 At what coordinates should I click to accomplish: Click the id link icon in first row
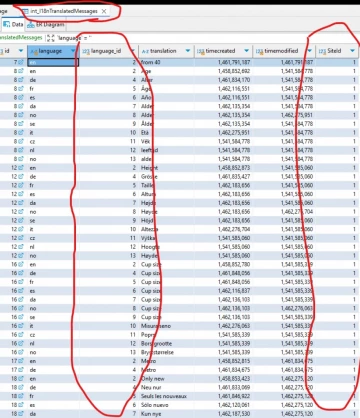21,62
